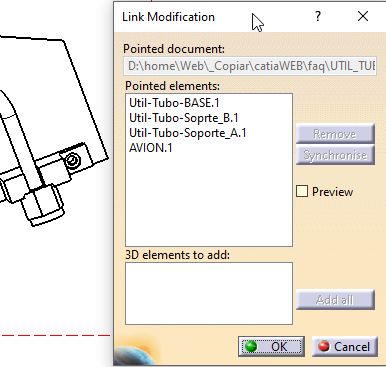
Task: Click the Pointed document path field
Action: coord(250,66)
